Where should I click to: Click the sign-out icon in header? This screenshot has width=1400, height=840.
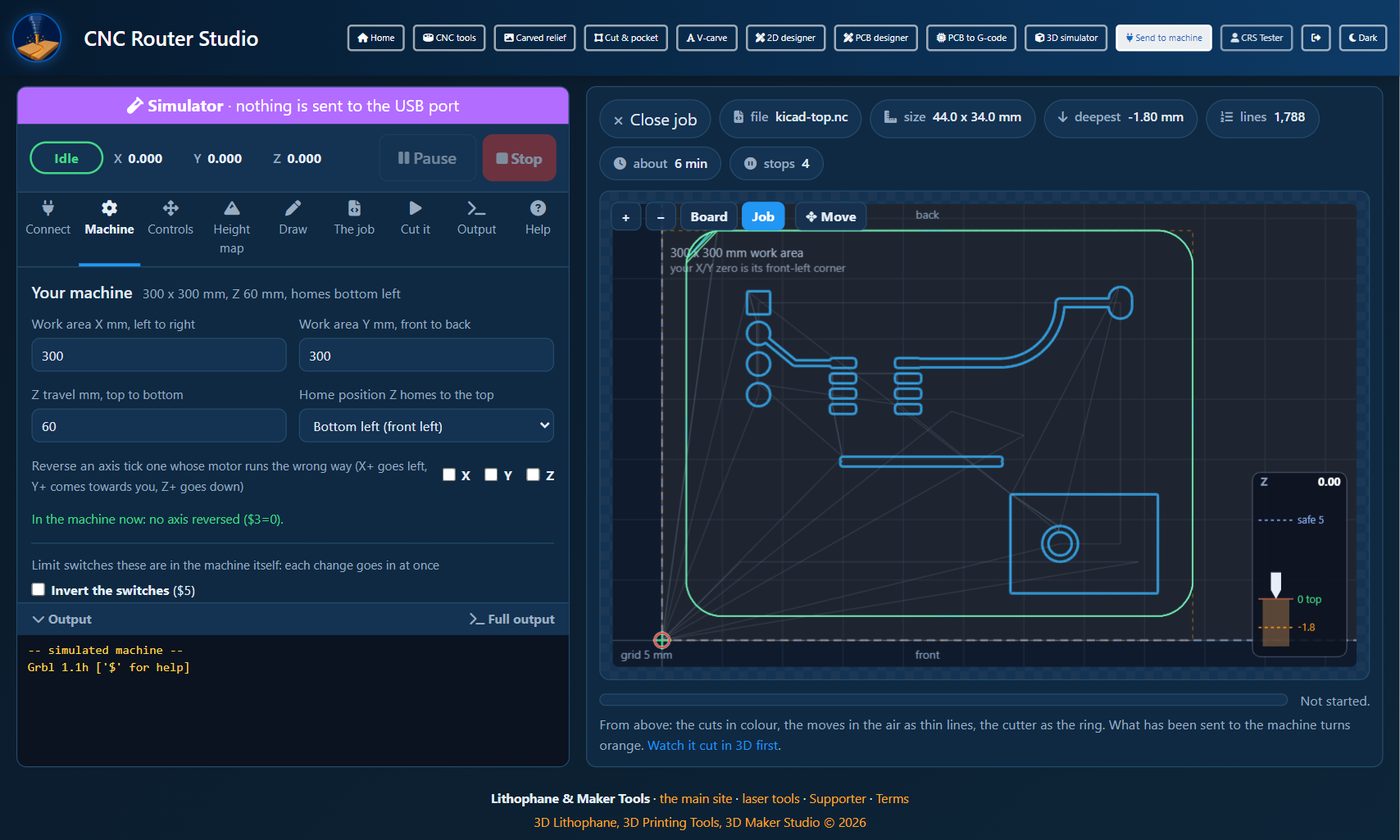point(1316,38)
